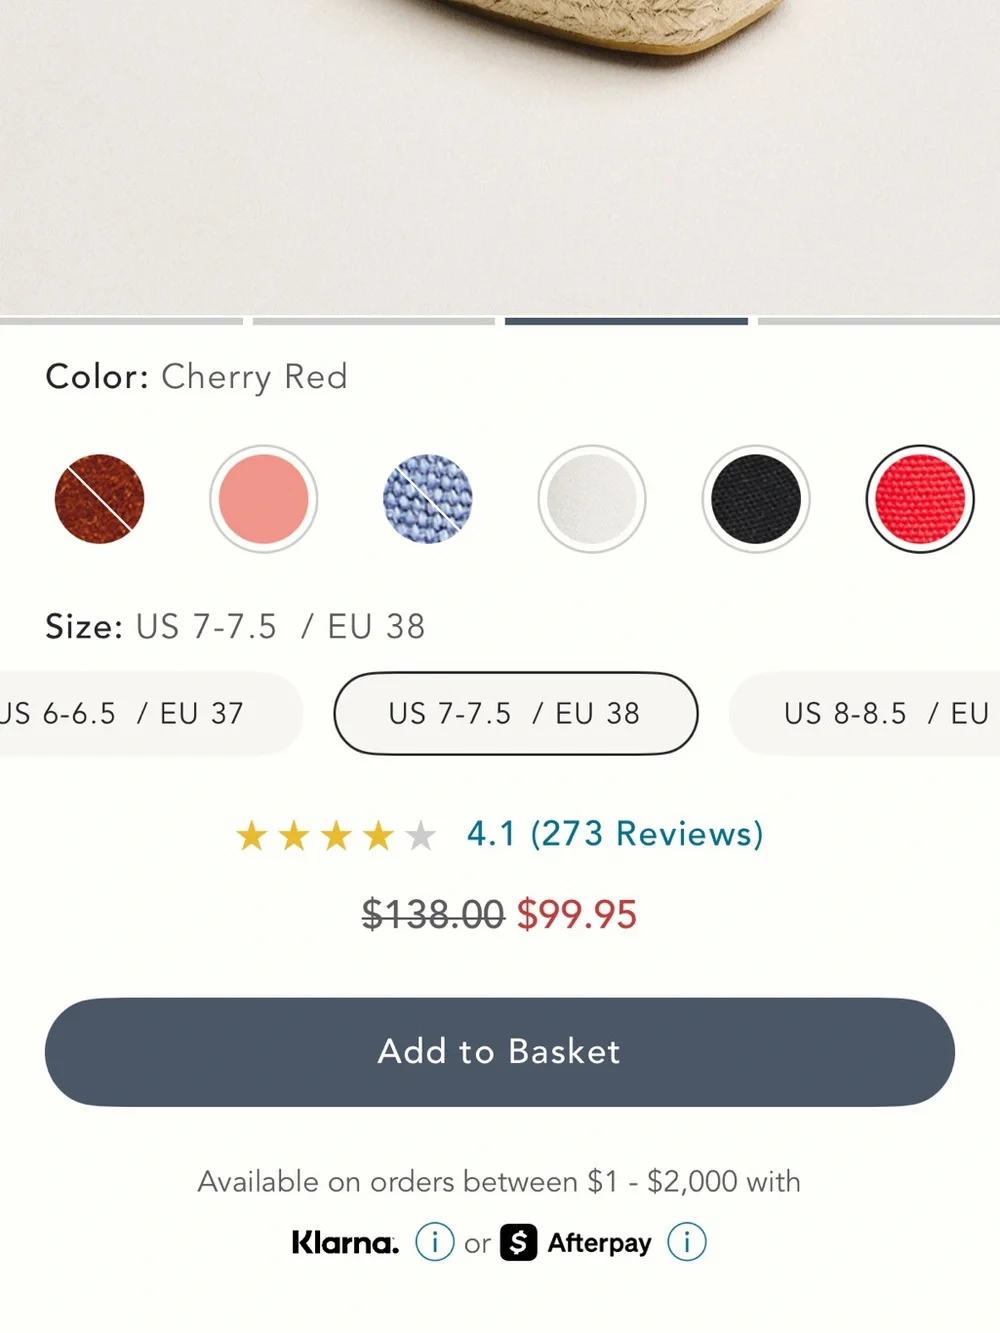Tap the Klarna logo
This screenshot has height=1333, width=1000.
tap(345, 1242)
